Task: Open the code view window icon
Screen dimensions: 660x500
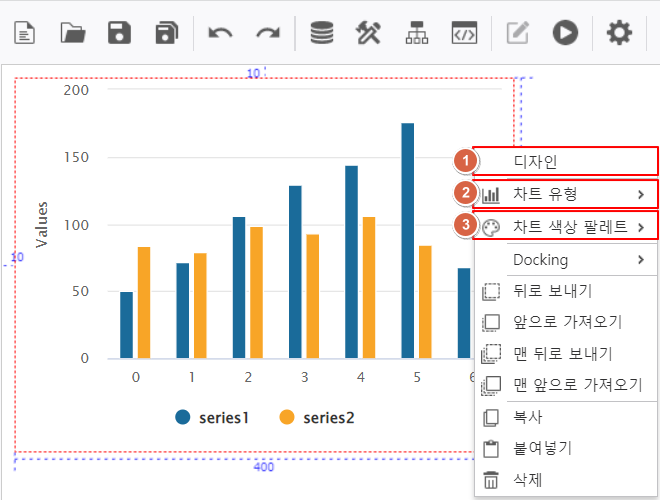Action: click(464, 32)
